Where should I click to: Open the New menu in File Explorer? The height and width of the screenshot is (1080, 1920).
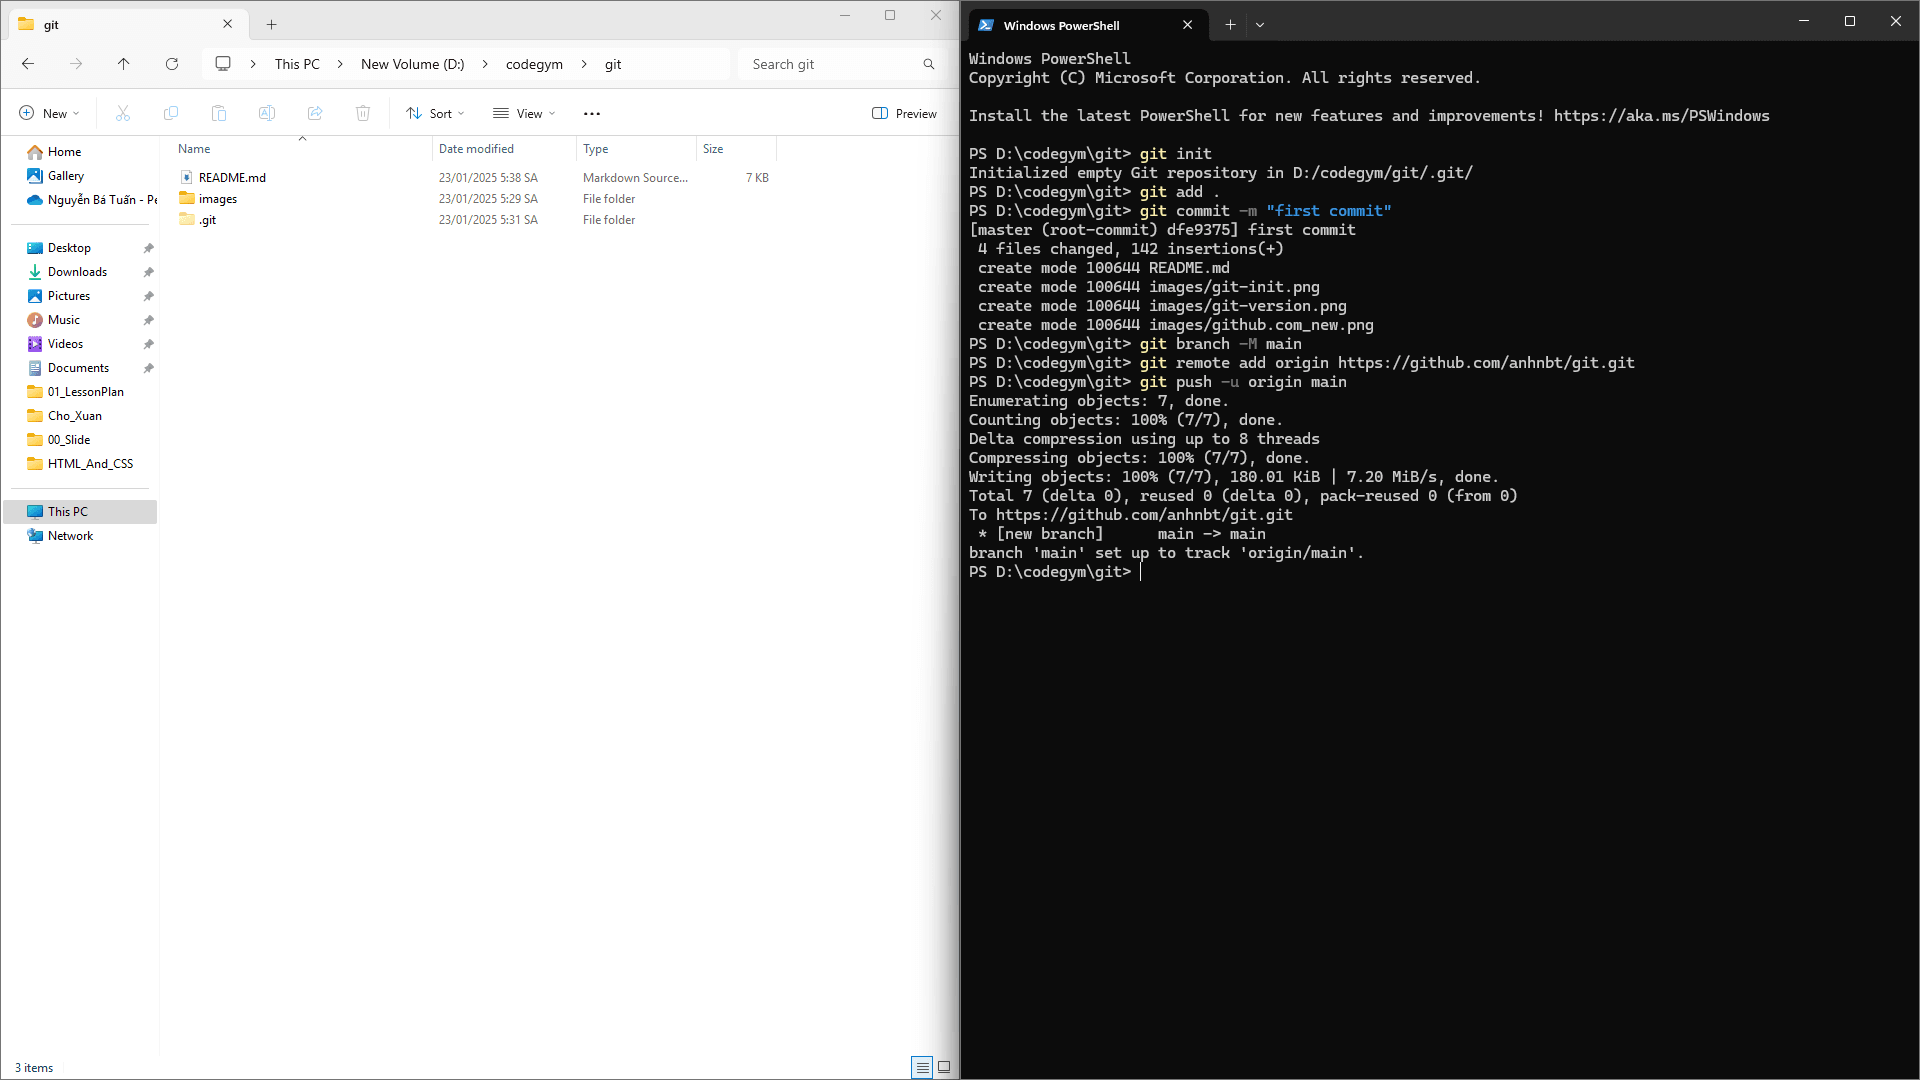[x=48, y=113]
